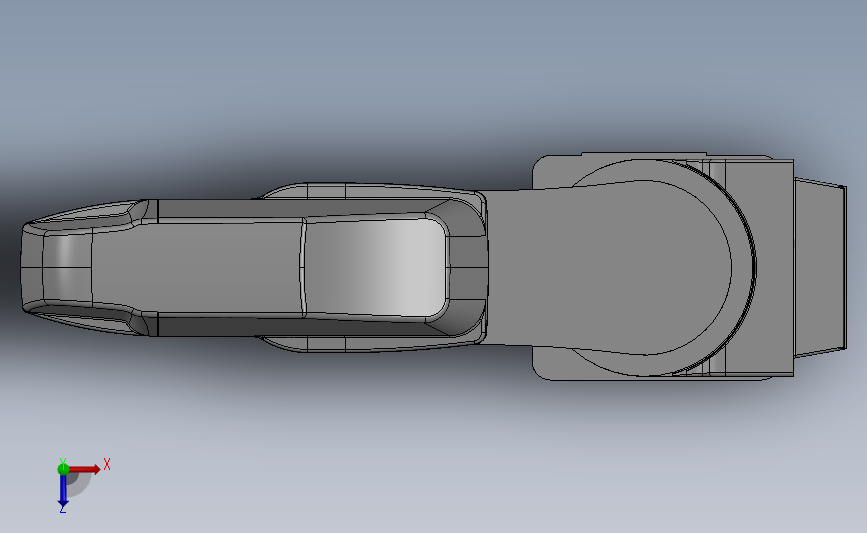Click the green Y axis ball of triad
Screen dimensions: 867x533
click(63, 469)
